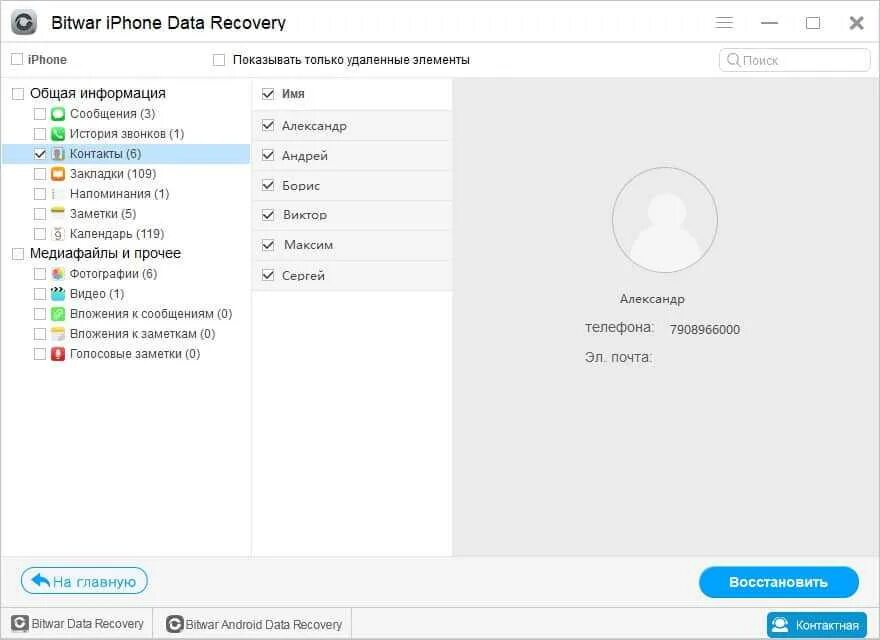Viewport: 880px width, 640px height.
Task: Tick the Закладки (109) checkbox
Action: click(x=40, y=174)
